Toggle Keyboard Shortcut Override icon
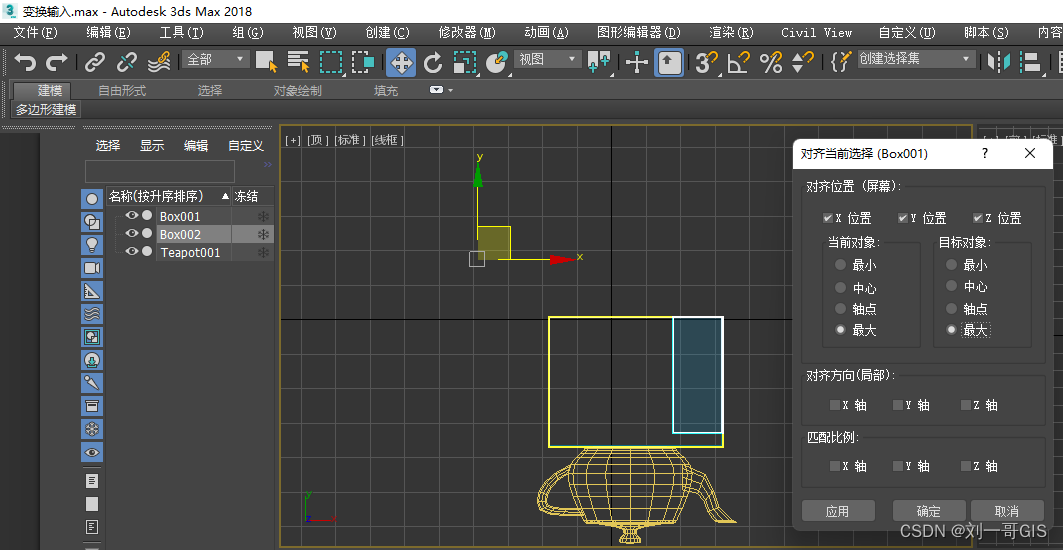 pos(669,62)
